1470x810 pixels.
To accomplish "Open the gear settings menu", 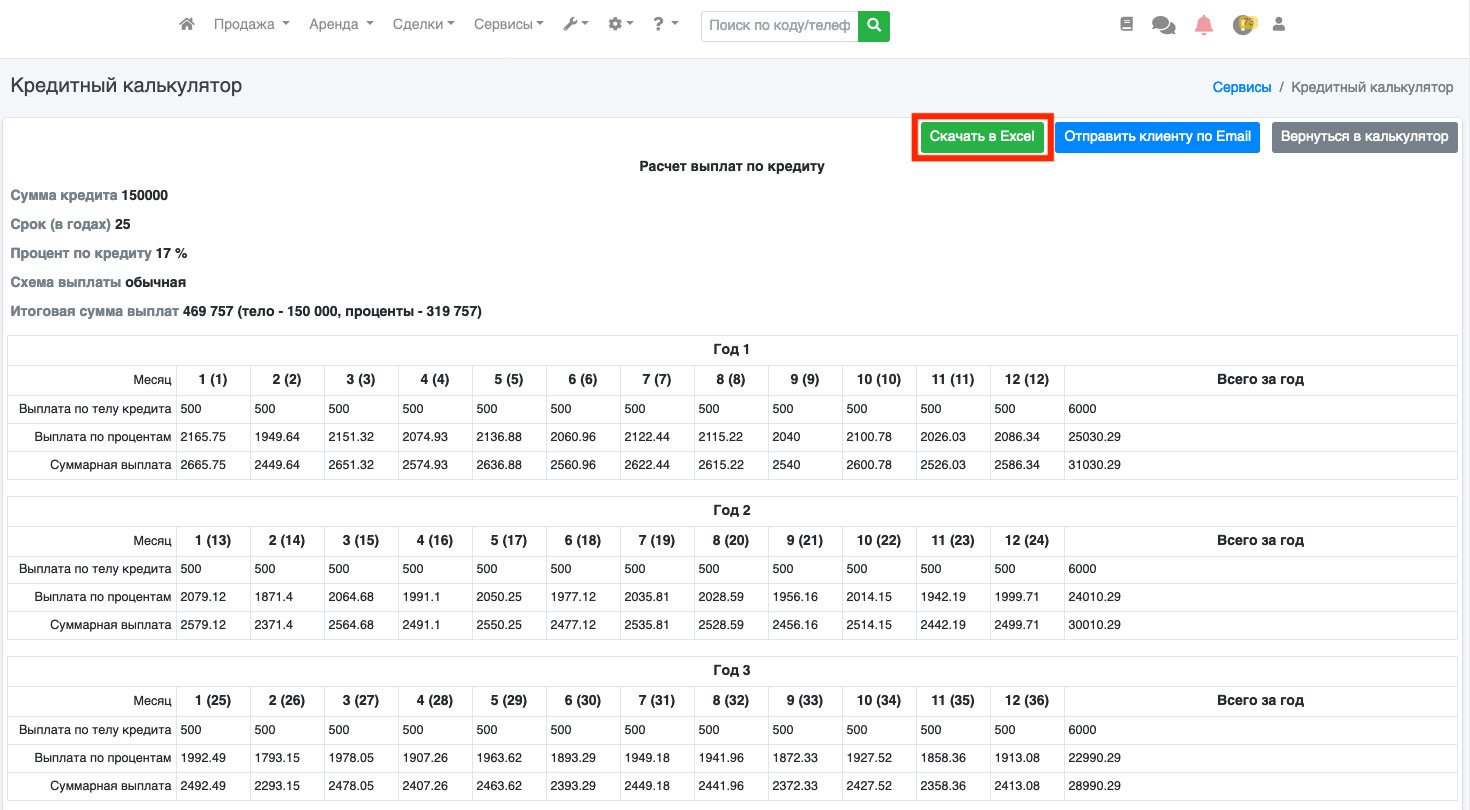I will coord(620,25).
